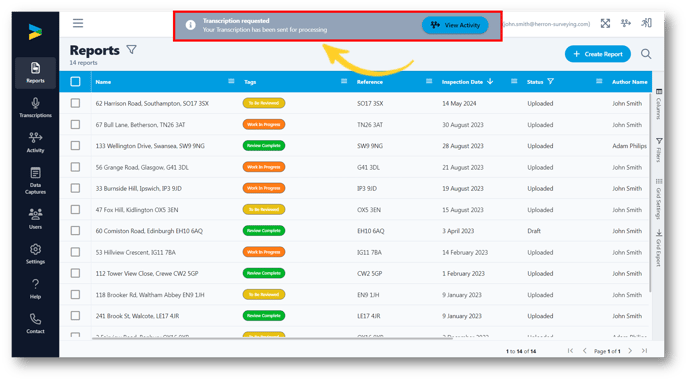
Task: Click the fullscreen expand icon in top bar
Action: click(x=606, y=24)
